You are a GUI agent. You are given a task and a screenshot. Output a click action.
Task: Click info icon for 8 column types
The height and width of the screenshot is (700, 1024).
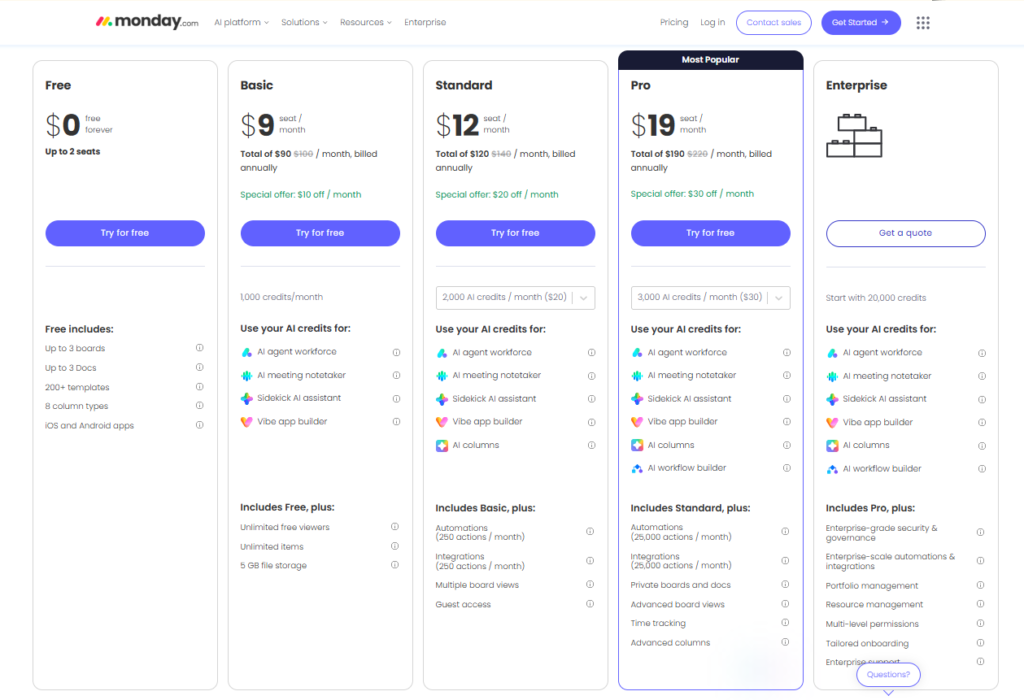(200, 406)
